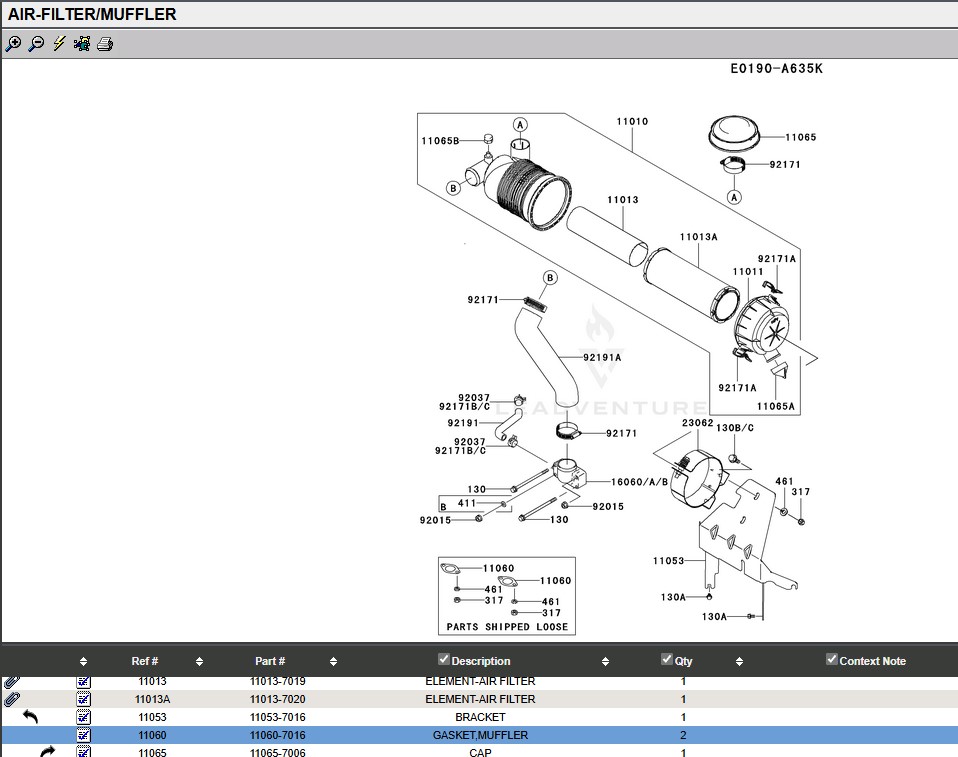The width and height of the screenshot is (958, 757).
Task: Click the sort arrows right of Description
Action: [x=605, y=662]
